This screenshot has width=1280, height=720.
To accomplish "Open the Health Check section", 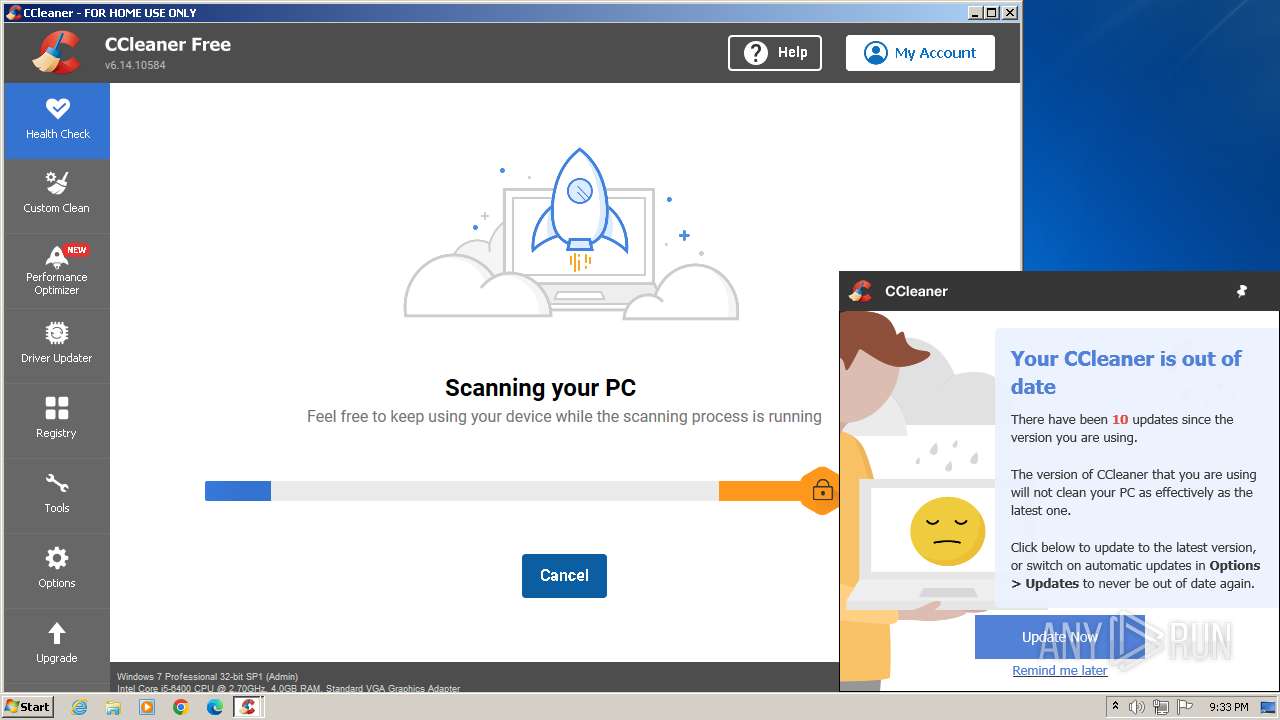I will (x=57, y=121).
